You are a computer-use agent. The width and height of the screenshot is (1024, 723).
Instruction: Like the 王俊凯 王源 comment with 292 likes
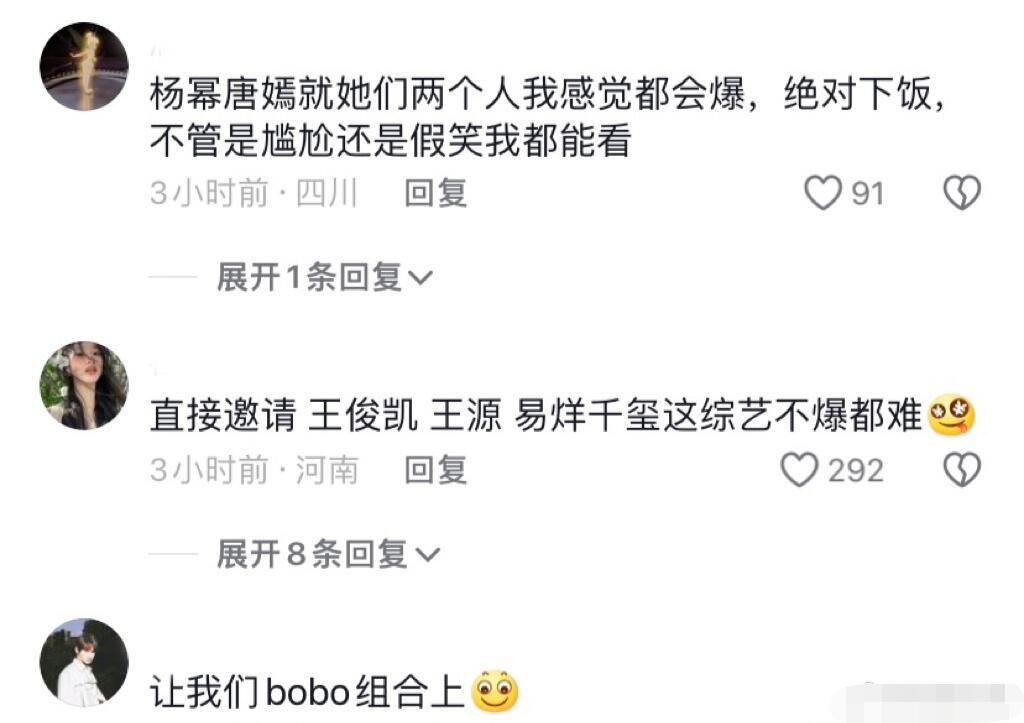coord(799,470)
